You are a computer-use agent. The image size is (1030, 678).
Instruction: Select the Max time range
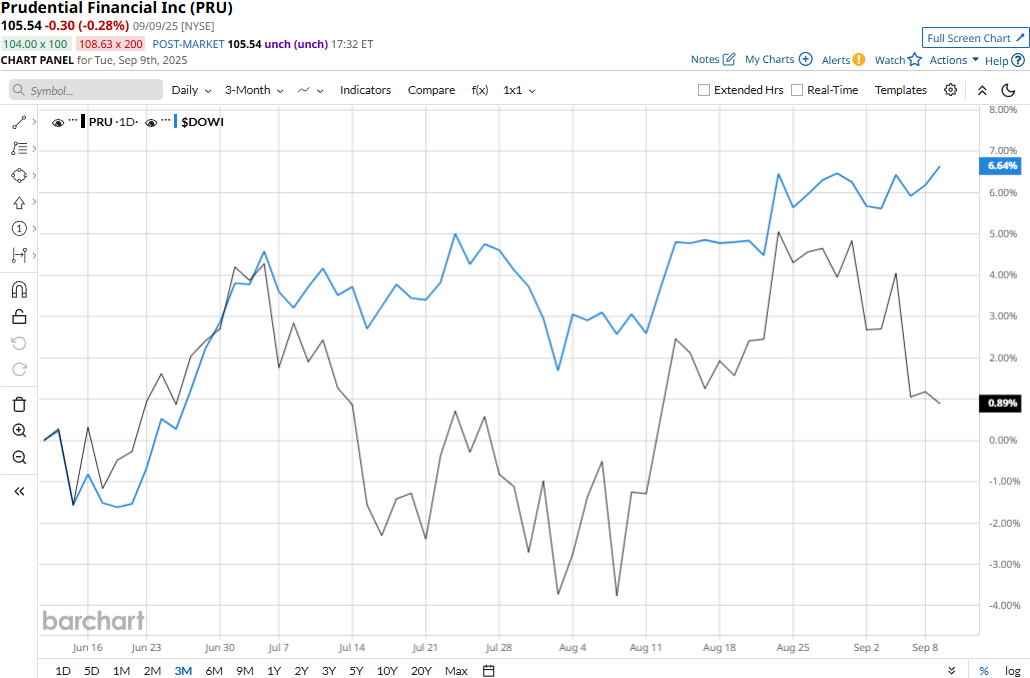456,671
